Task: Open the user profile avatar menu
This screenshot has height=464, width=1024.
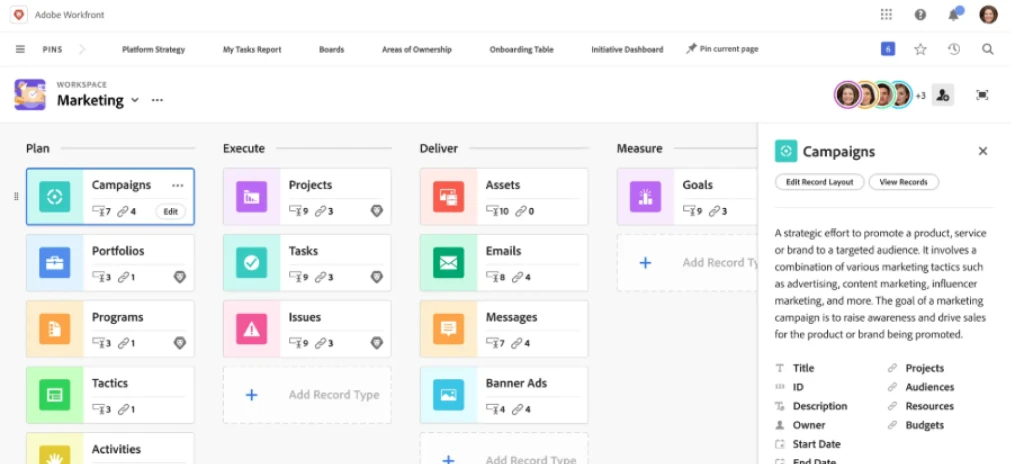Action: click(989, 14)
